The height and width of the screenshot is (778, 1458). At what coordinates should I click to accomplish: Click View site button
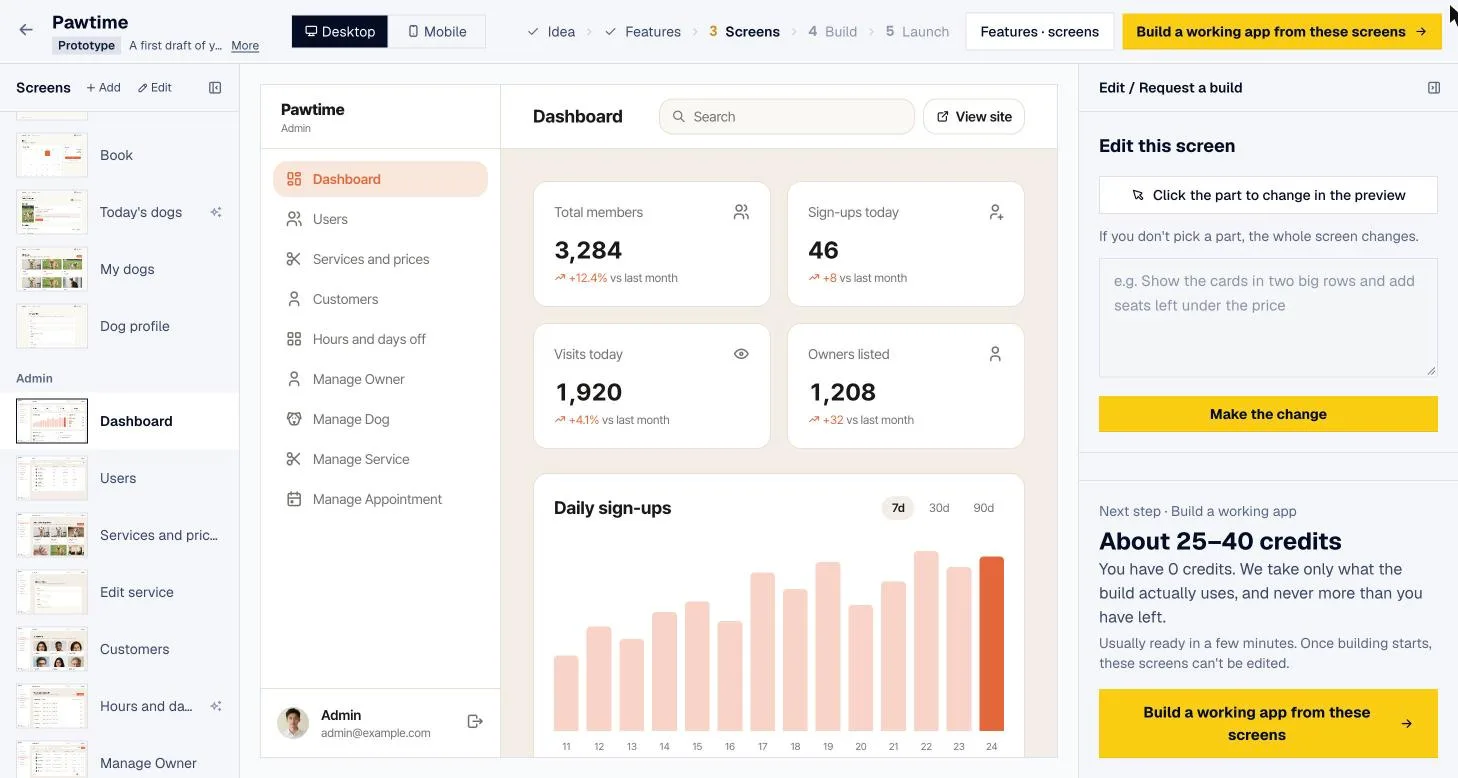(x=974, y=117)
